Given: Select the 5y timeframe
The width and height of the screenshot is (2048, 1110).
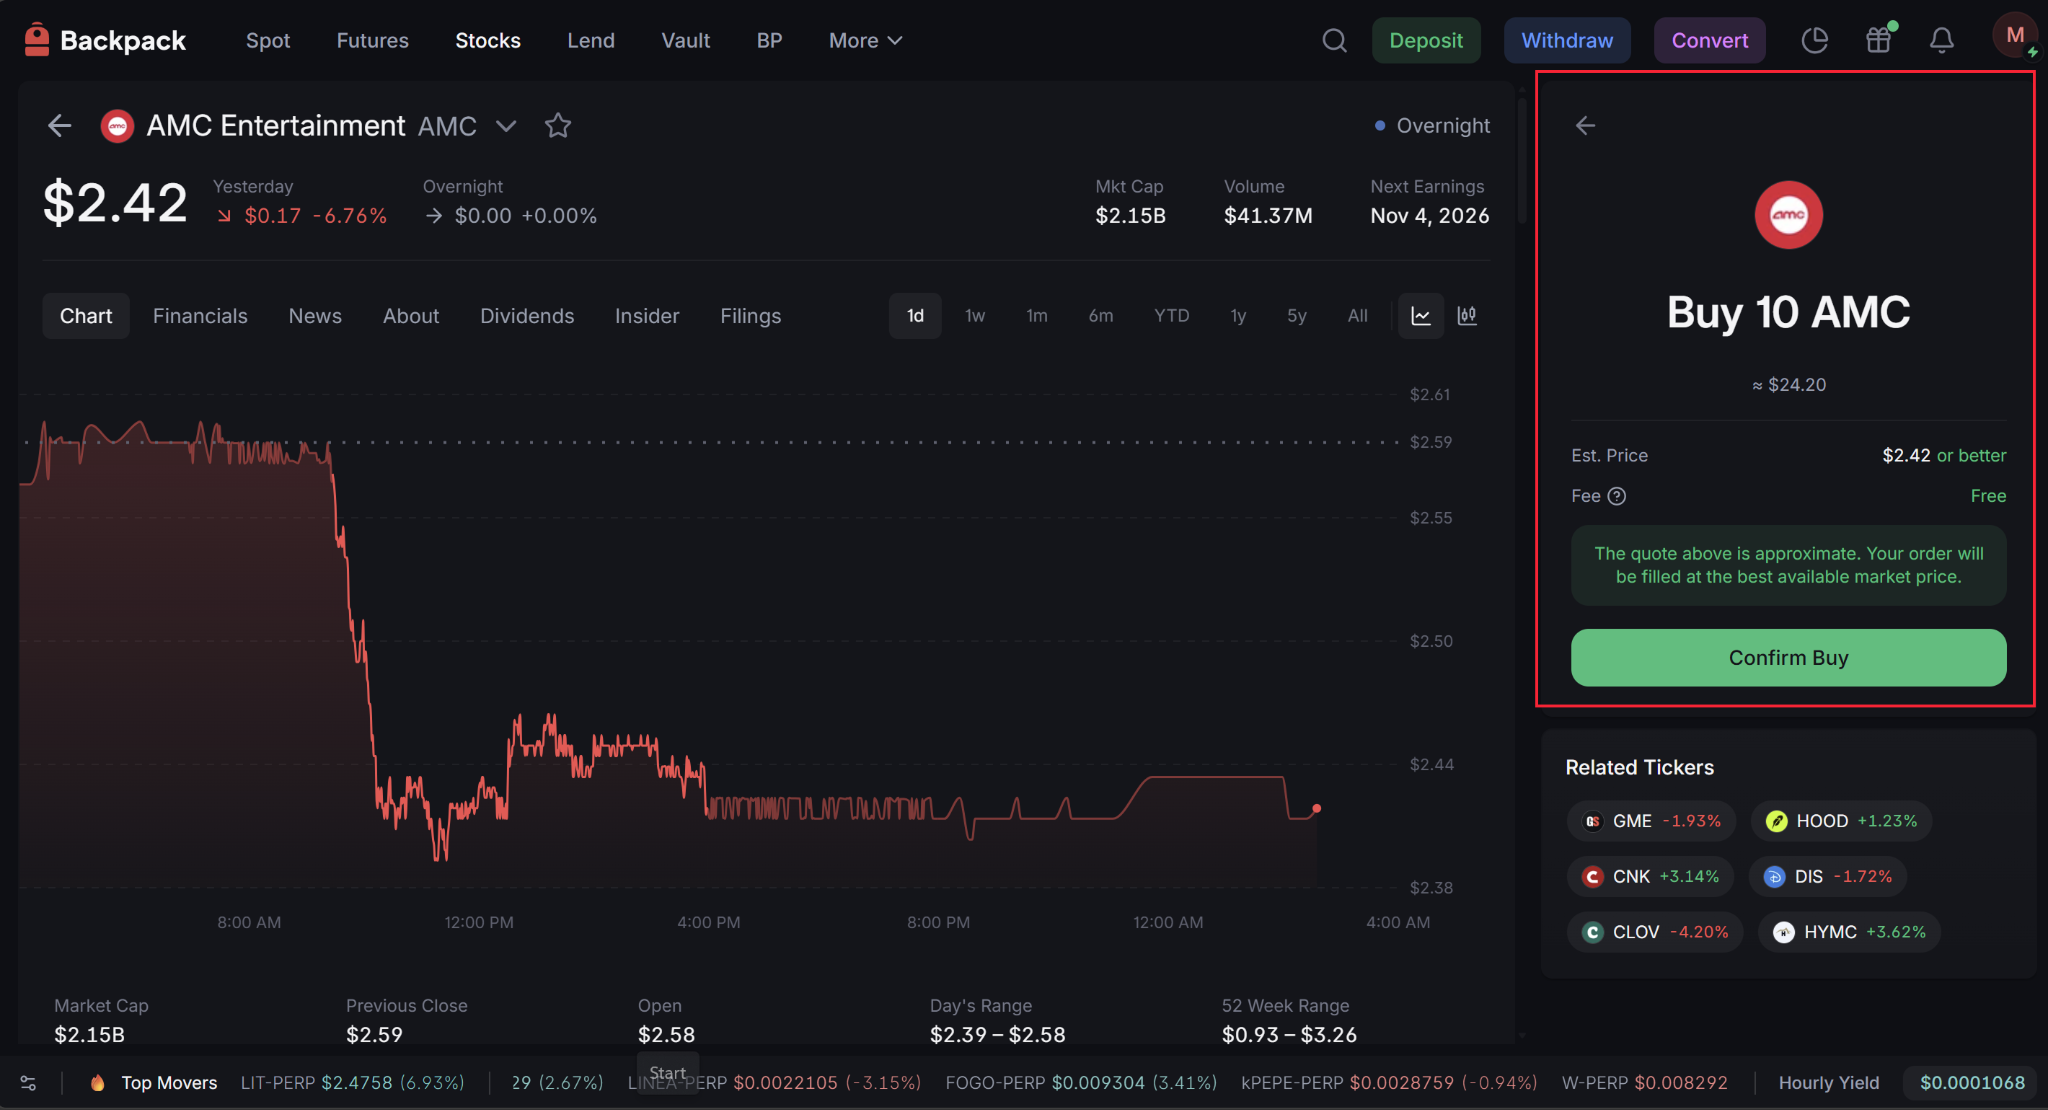Looking at the screenshot, I should (x=1297, y=316).
